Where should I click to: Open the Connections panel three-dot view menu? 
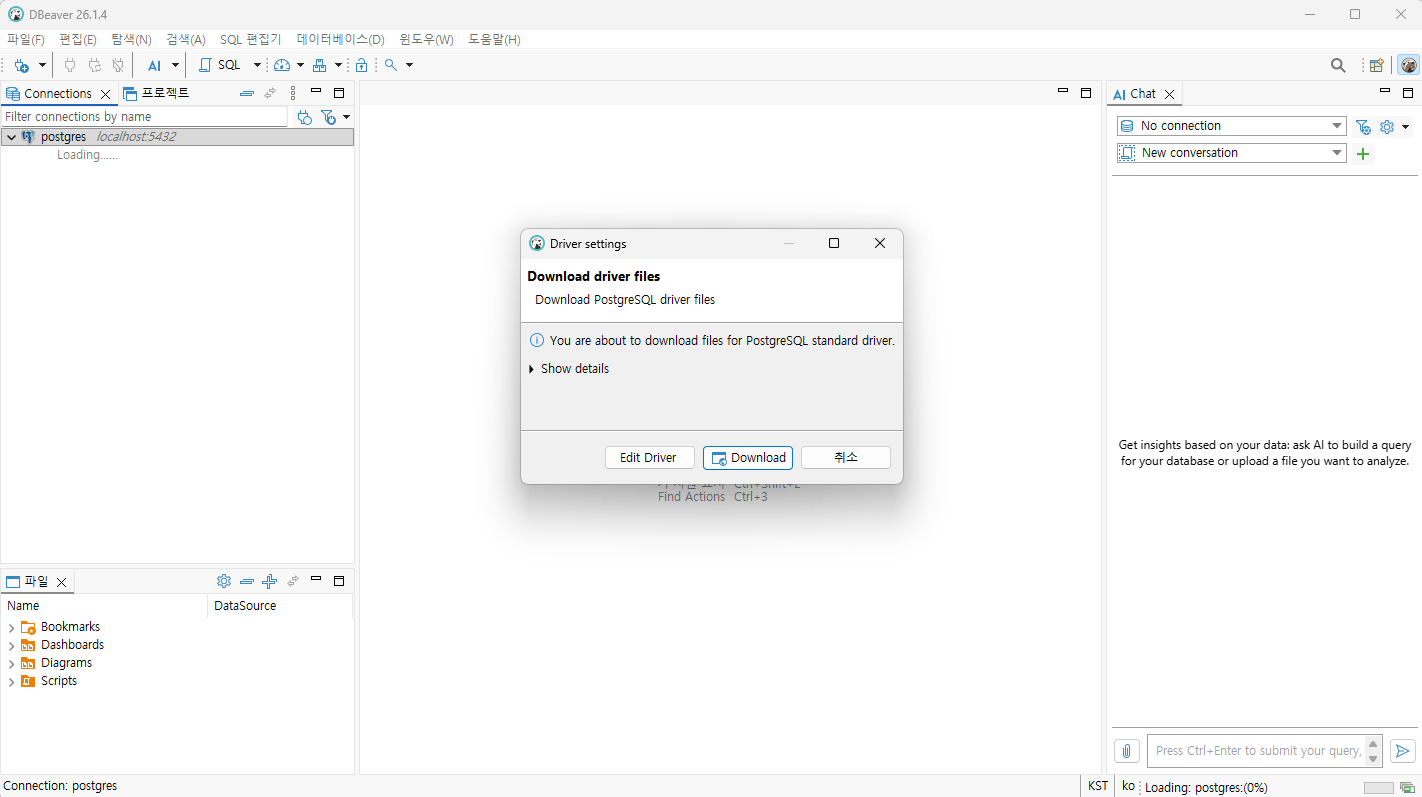click(293, 93)
